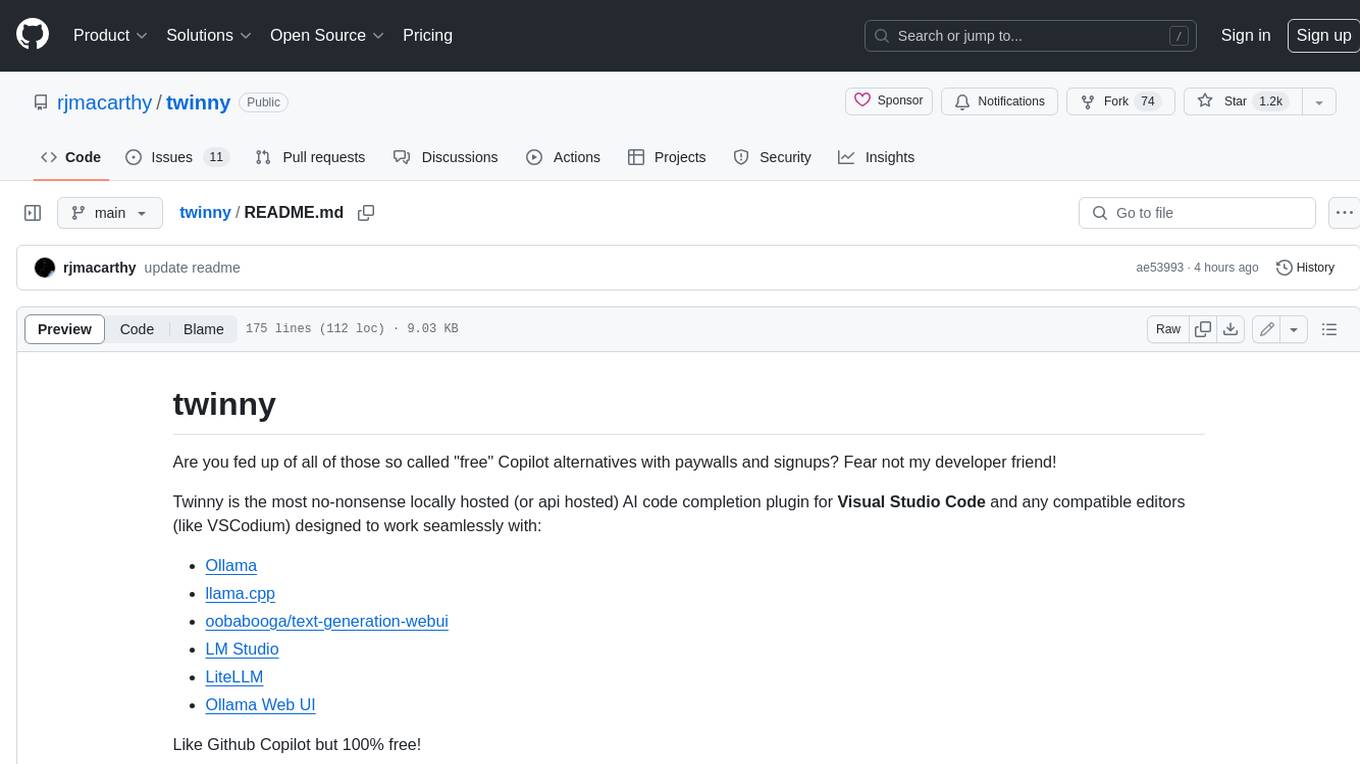
Task: Open rjmacarthy commit author avatar
Action: 44,268
